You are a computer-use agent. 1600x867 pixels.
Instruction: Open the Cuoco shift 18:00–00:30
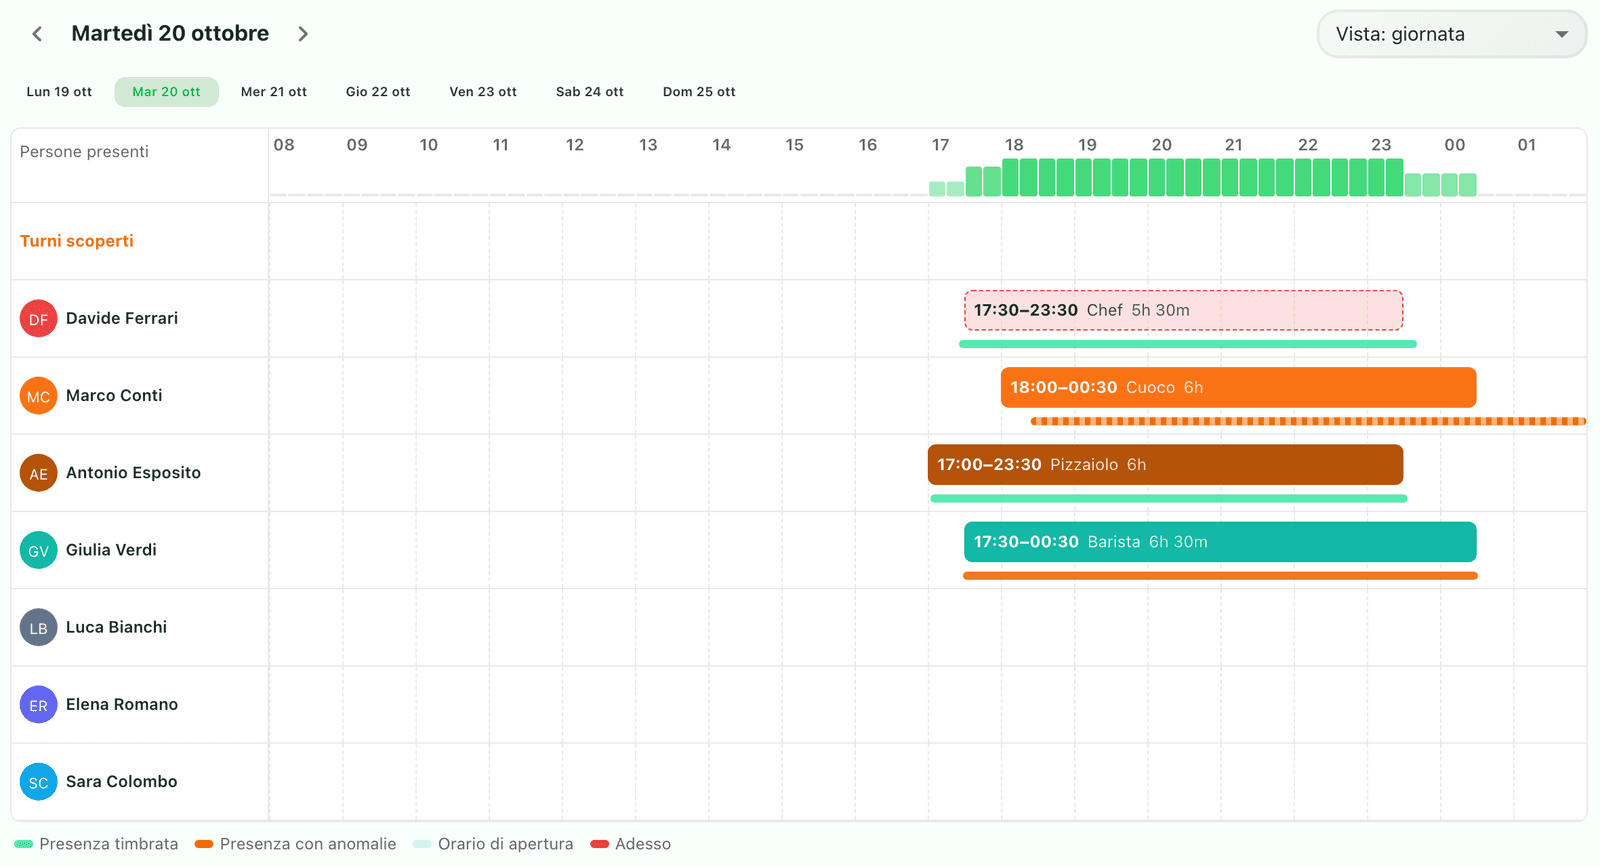[x=1238, y=387]
